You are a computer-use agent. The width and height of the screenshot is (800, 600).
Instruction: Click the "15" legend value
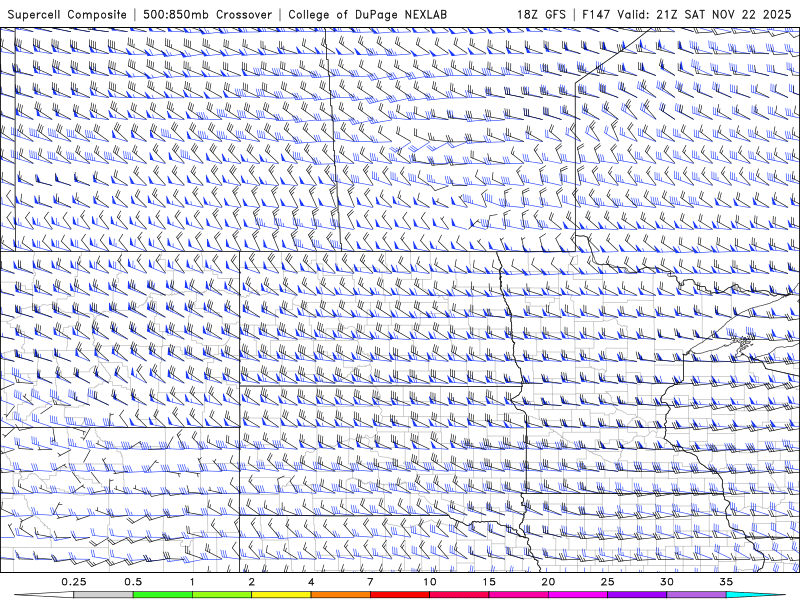pyautogui.click(x=489, y=582)
